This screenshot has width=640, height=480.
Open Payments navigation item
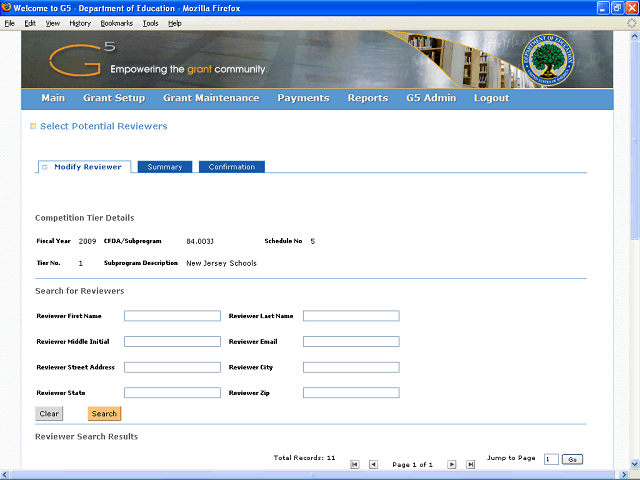point(303,98)
